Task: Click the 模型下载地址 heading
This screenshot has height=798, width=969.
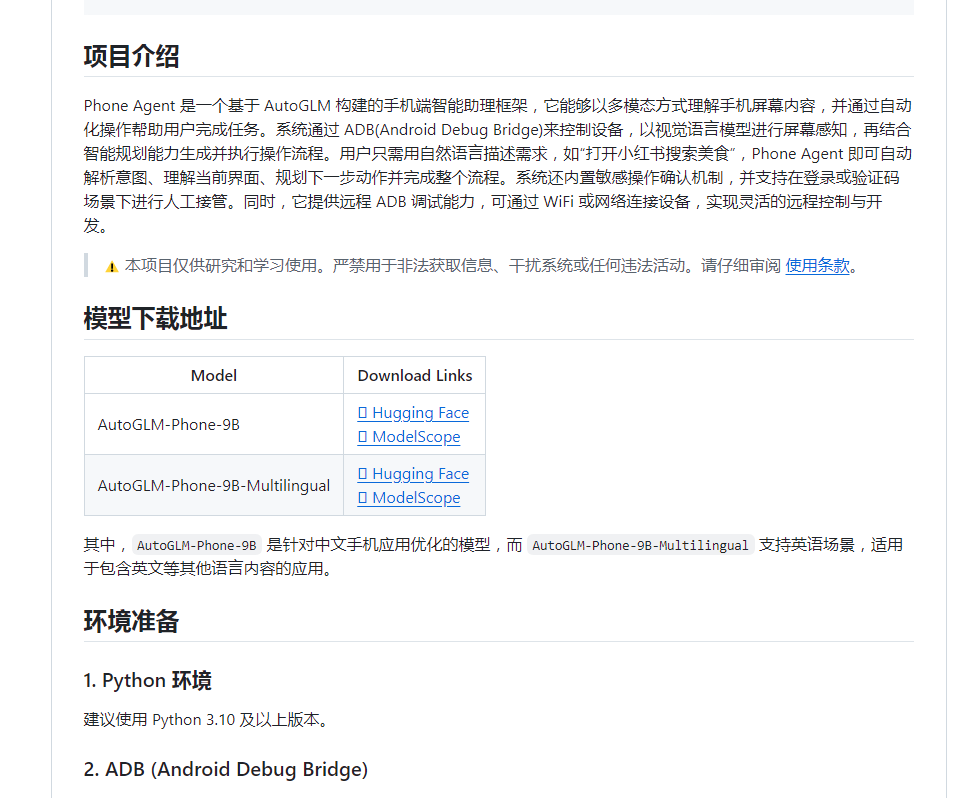Action: pos(155,319)
